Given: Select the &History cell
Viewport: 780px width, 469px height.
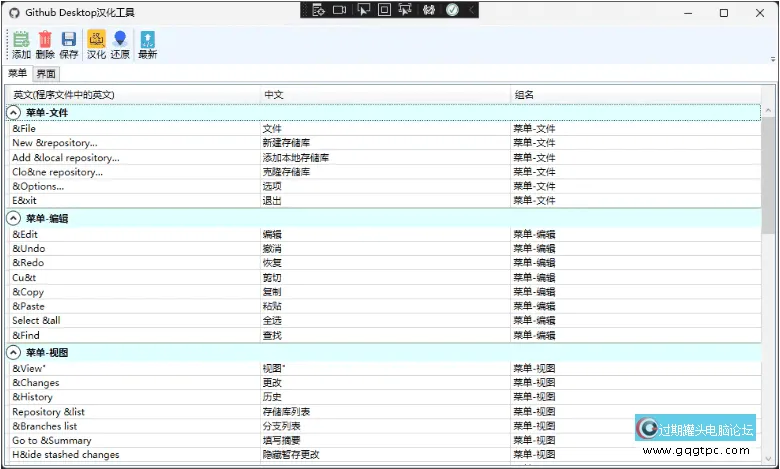Looking at the screenshot, I should (x=133, y=397).
